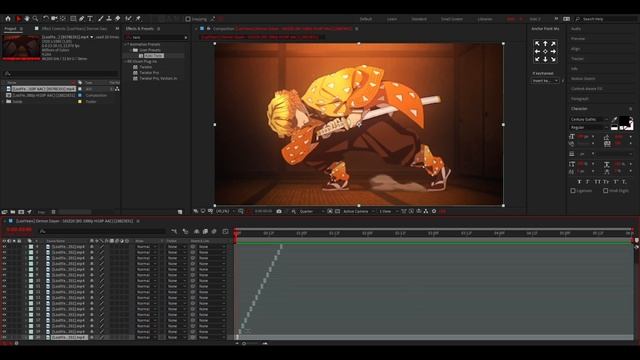Viewport: 640px width, 360px height.
Task: Open the Effect Controls tab
Action: (x=74, y=29)
